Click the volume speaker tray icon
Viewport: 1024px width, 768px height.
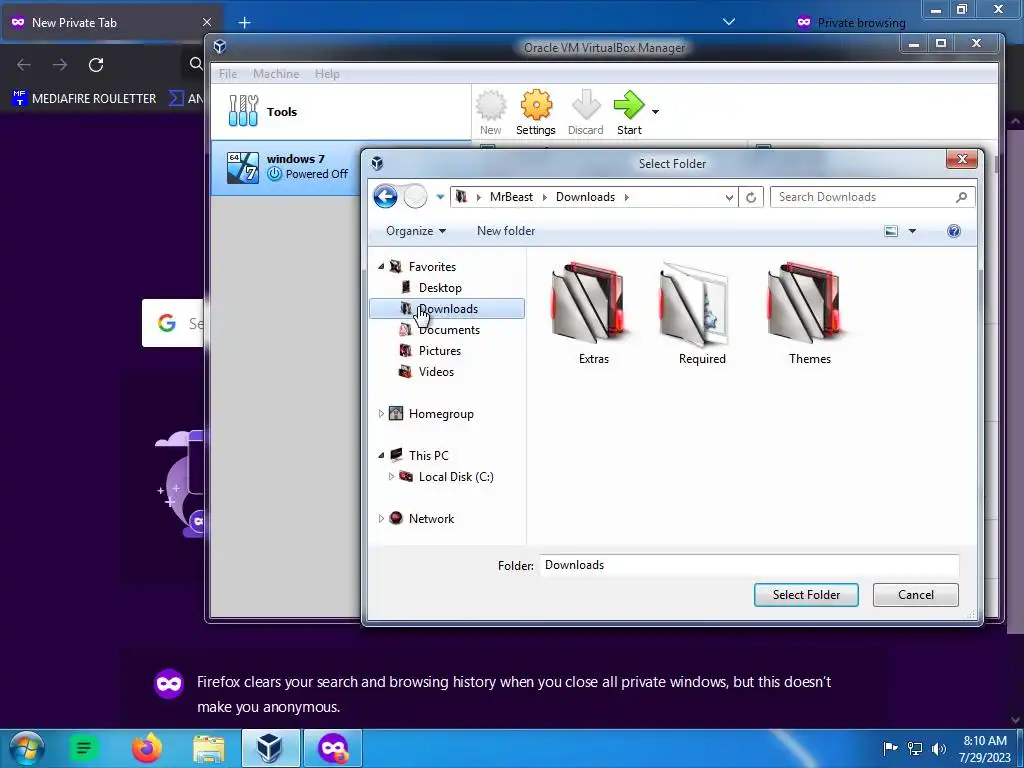(x=938, y=749)
